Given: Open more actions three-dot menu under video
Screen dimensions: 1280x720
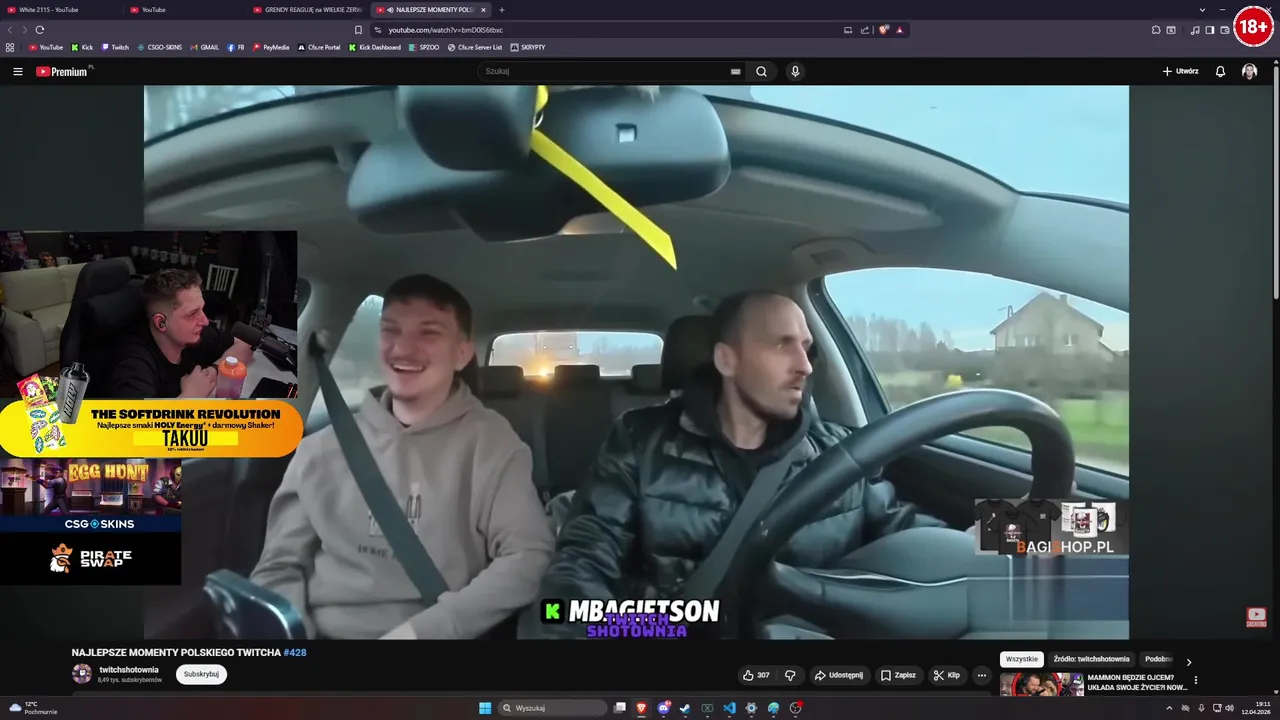Looking at the screenshot, I should (x=981, y=675).
